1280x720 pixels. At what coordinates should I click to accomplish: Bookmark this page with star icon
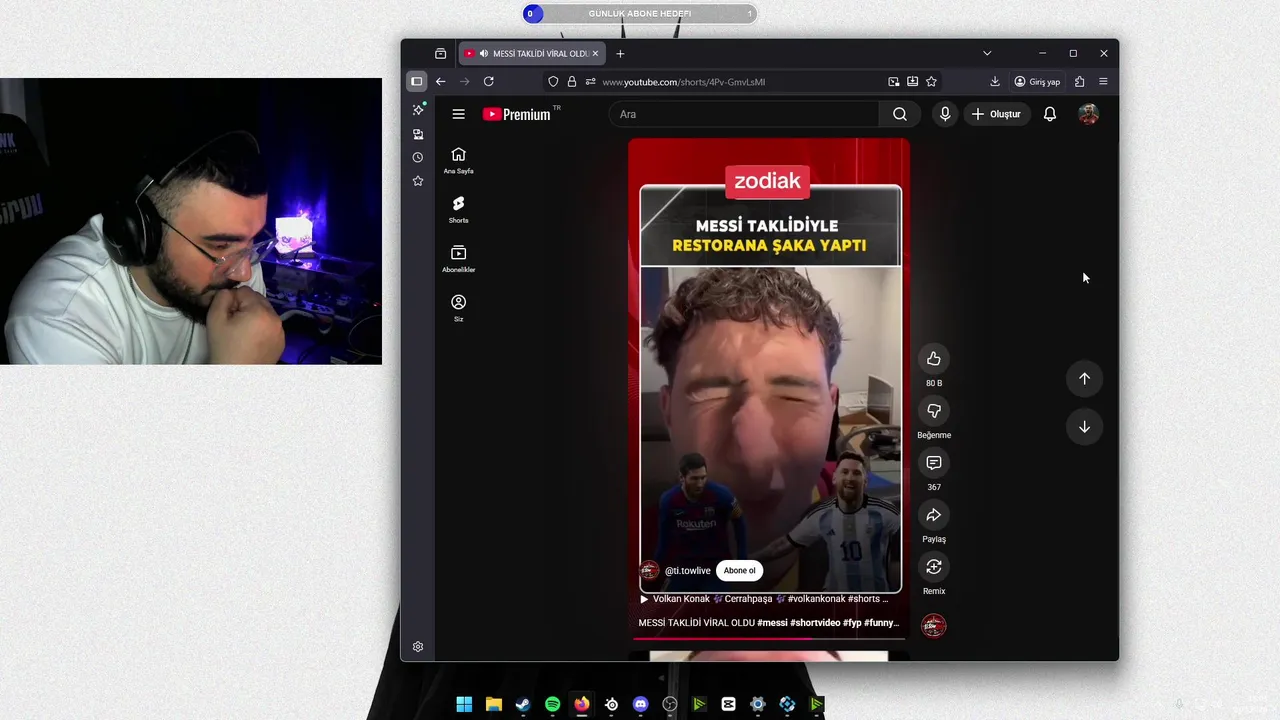tap(931, 81)
